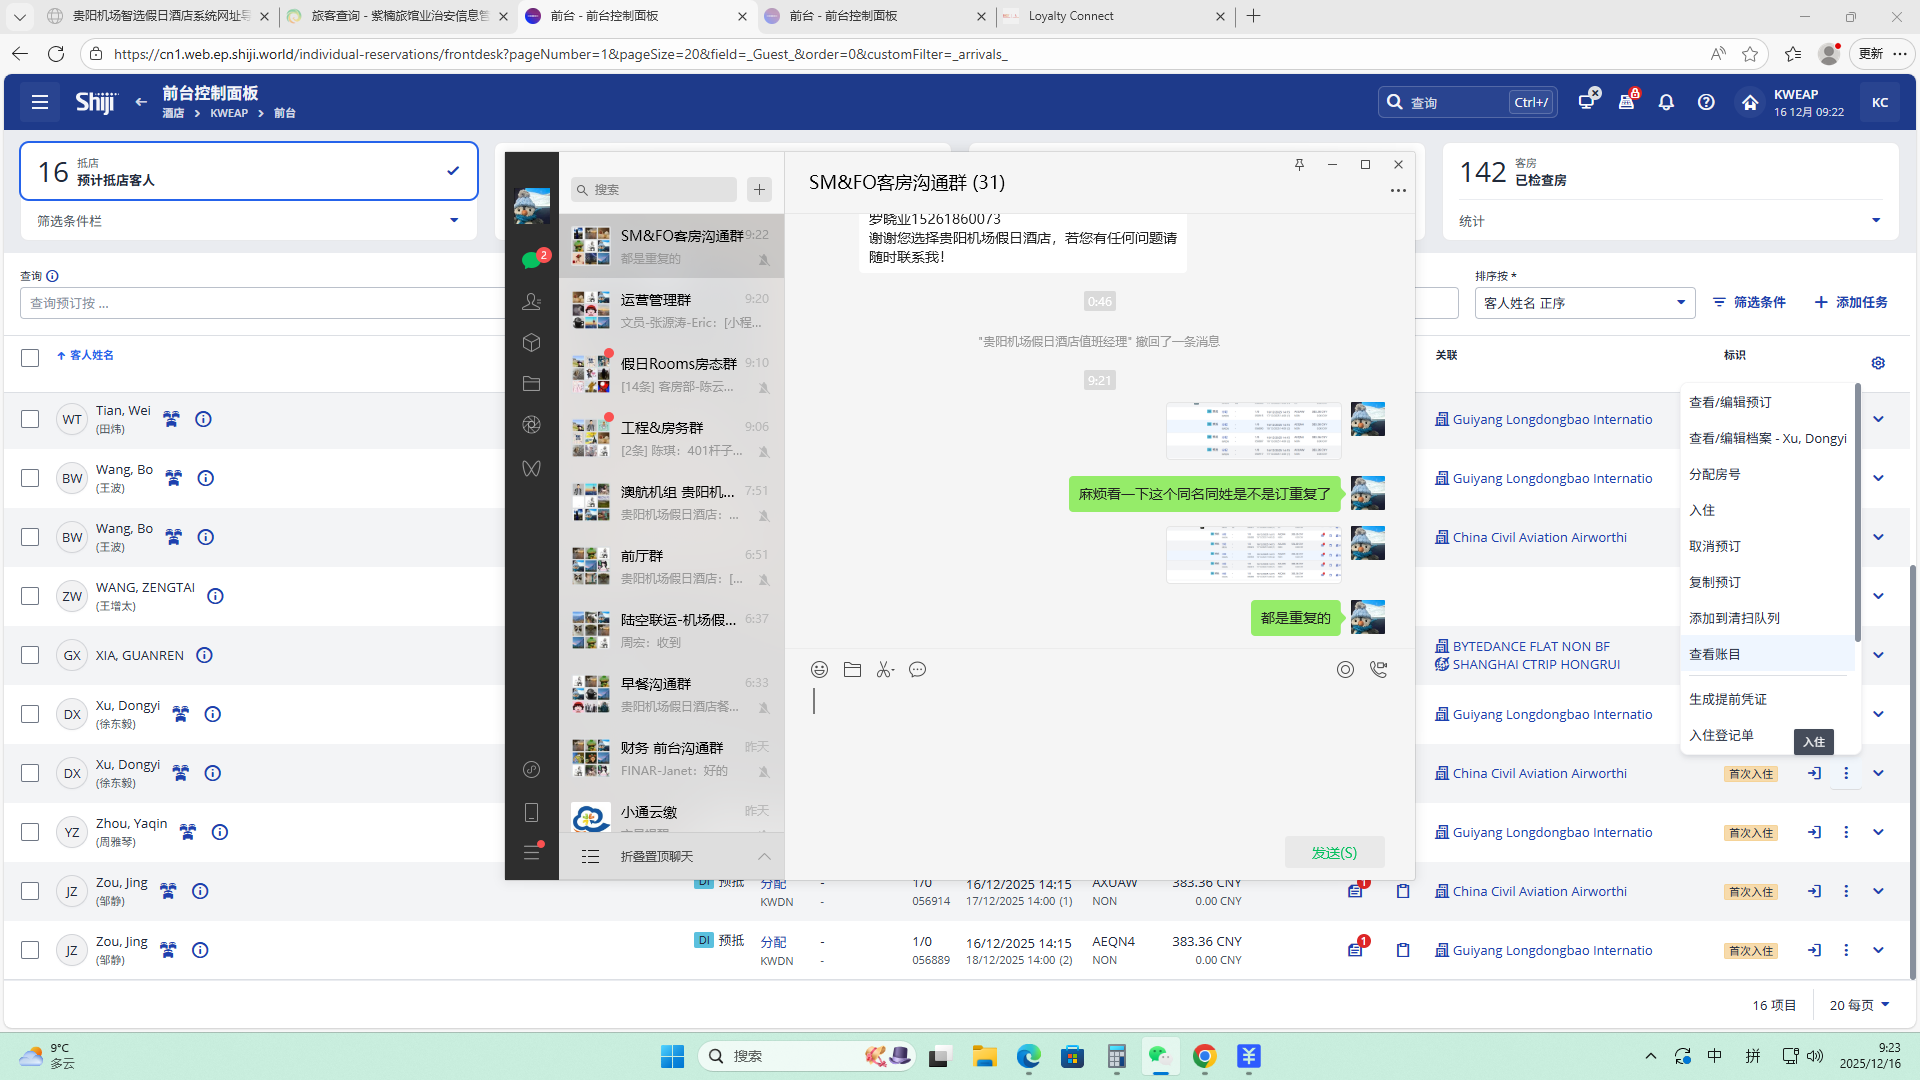
Task: Click check-in icon for Zhou, Yaqin row
Action: [x=1814, y=832]
